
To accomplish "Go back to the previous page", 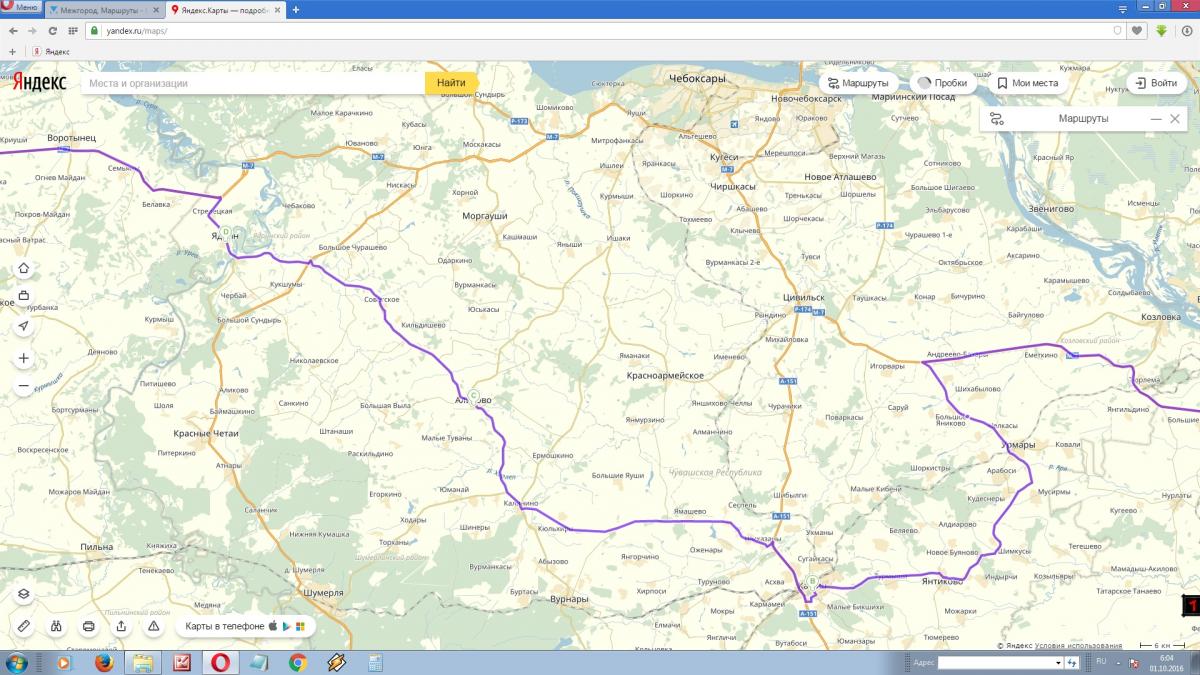I will click(x=14, y=31).
